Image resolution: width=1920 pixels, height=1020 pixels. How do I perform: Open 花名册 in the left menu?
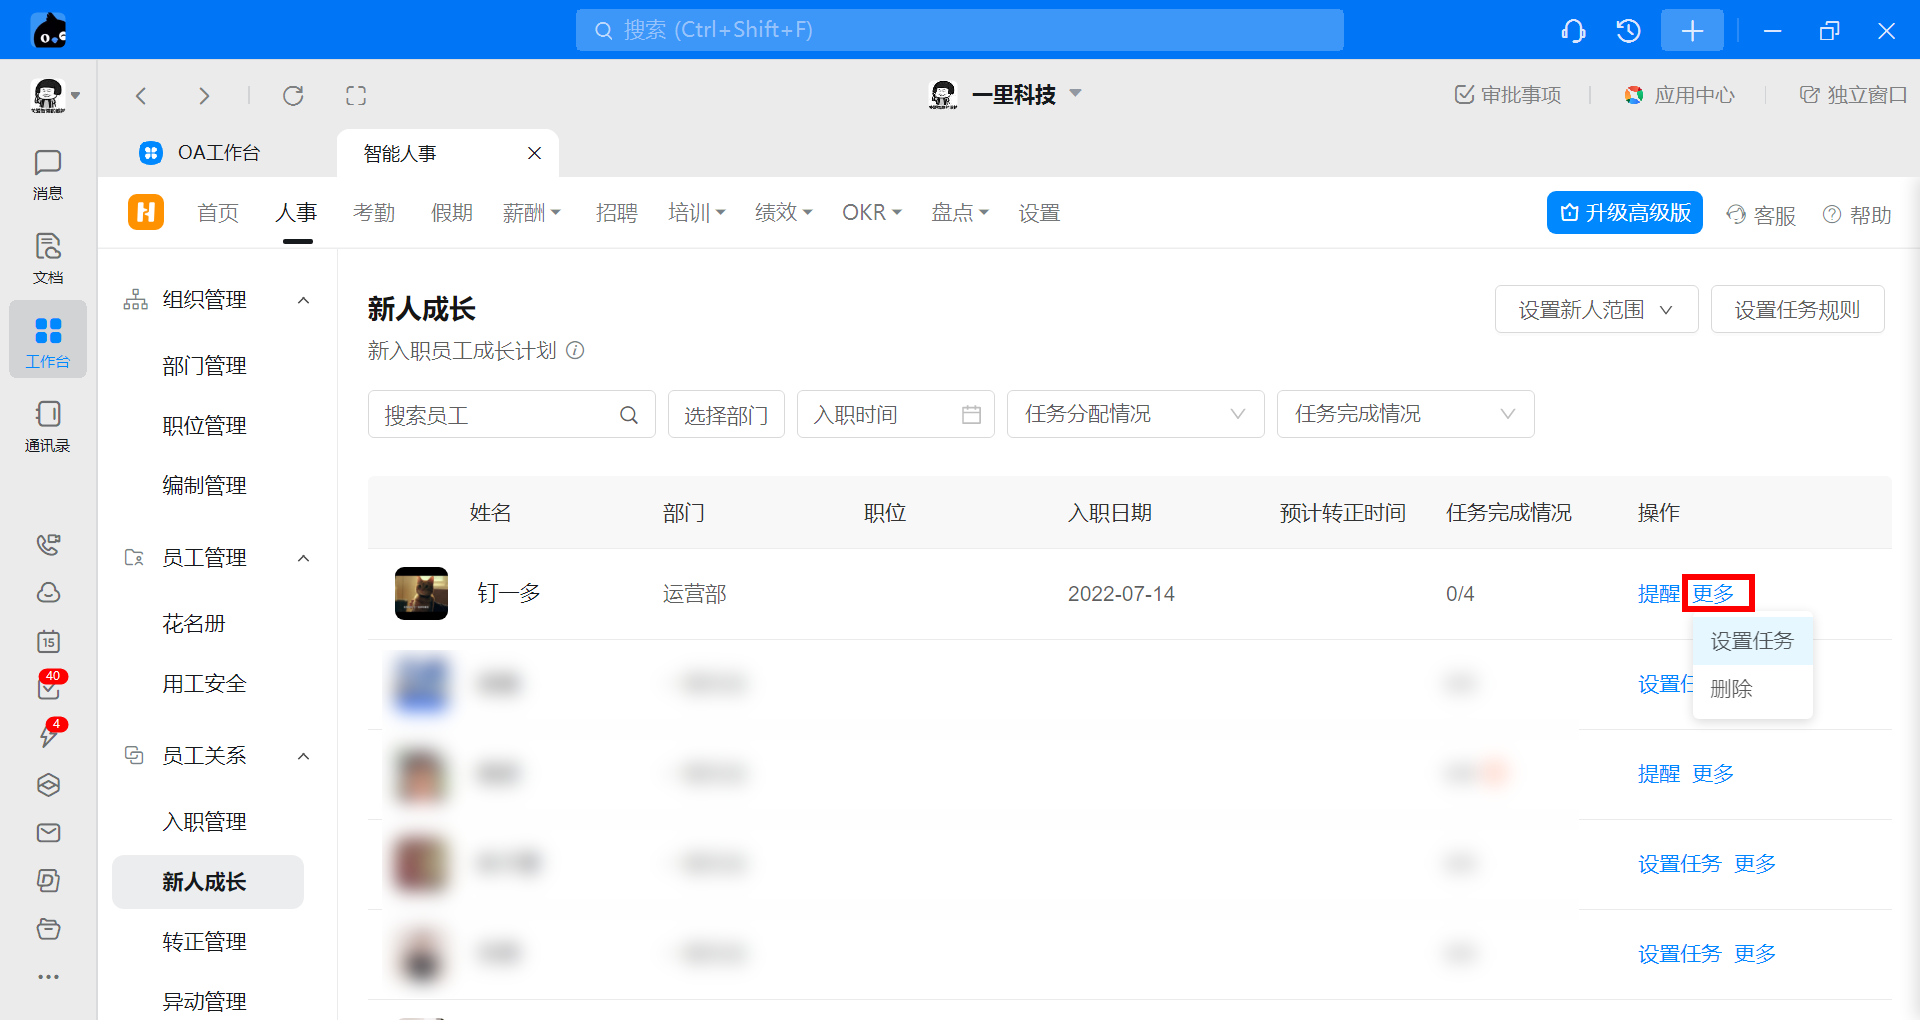(x=194, y=624)
